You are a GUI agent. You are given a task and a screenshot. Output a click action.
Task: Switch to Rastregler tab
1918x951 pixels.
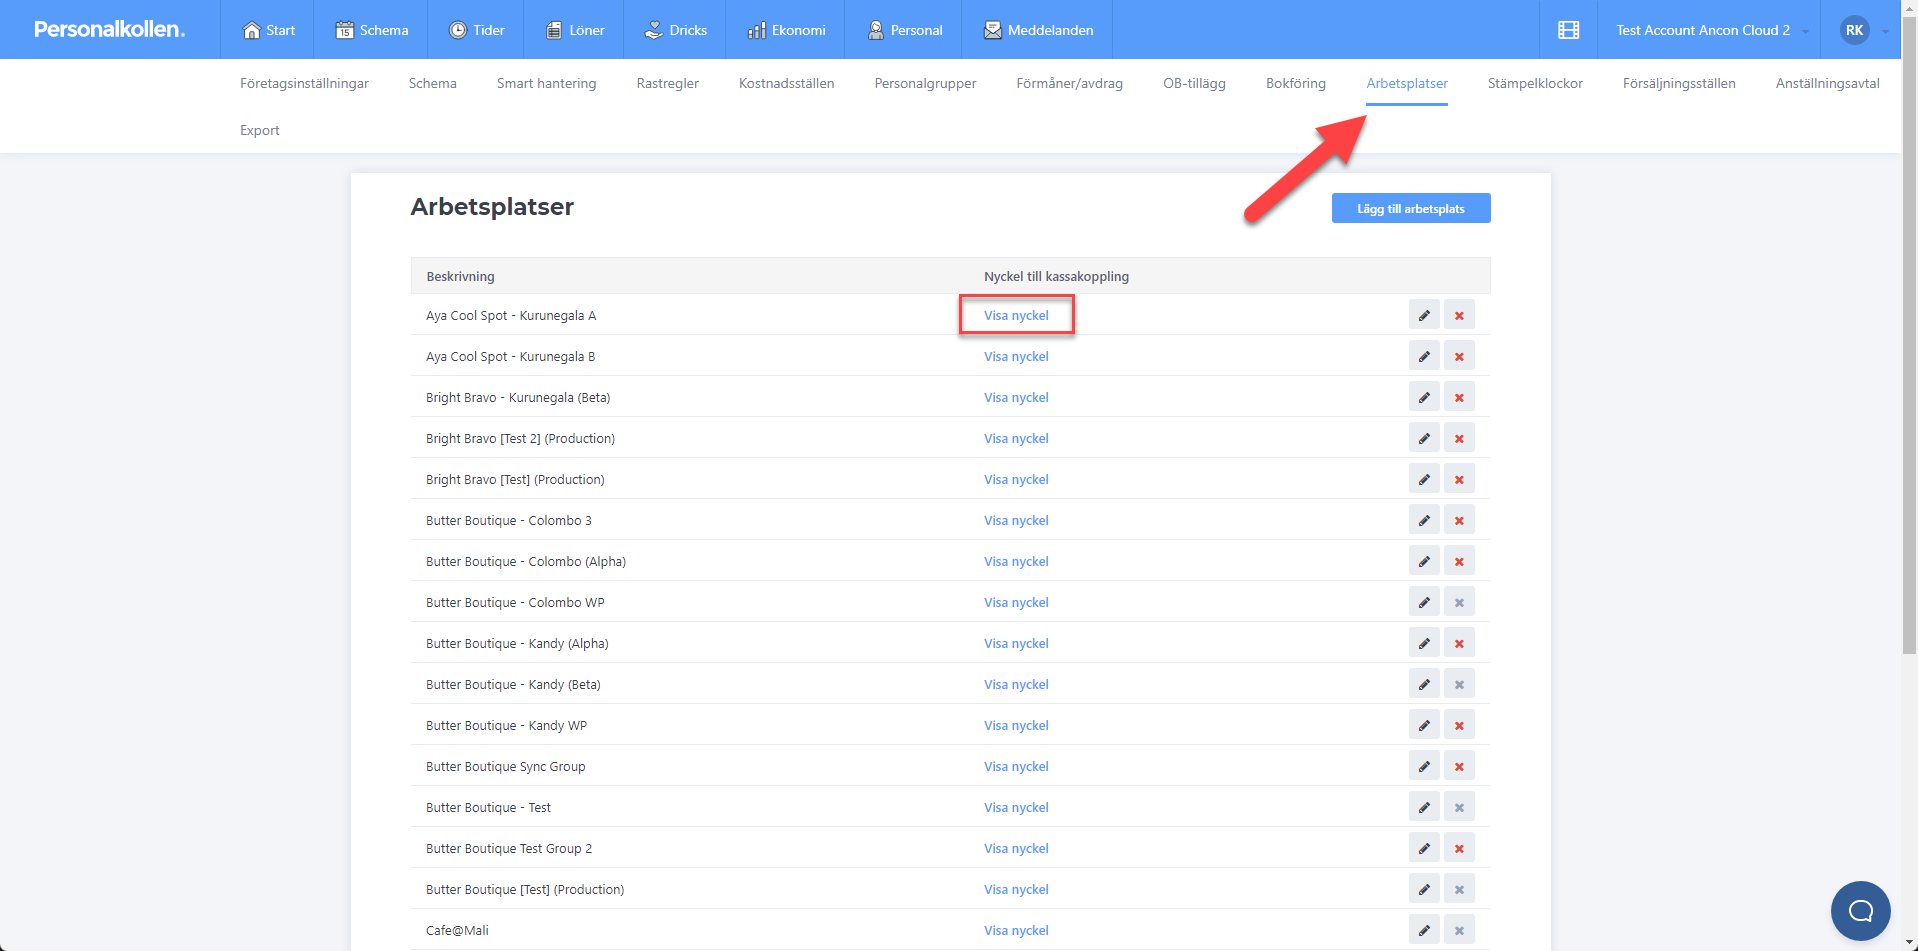click(x=667, y=83)
